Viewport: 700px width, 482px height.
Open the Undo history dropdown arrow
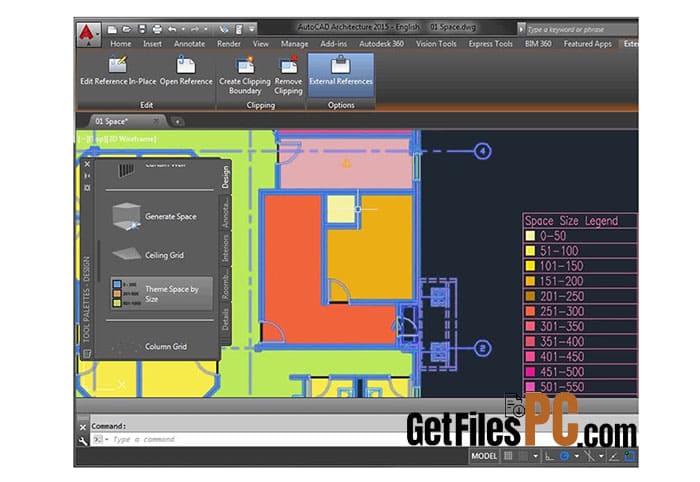[183, 29]
